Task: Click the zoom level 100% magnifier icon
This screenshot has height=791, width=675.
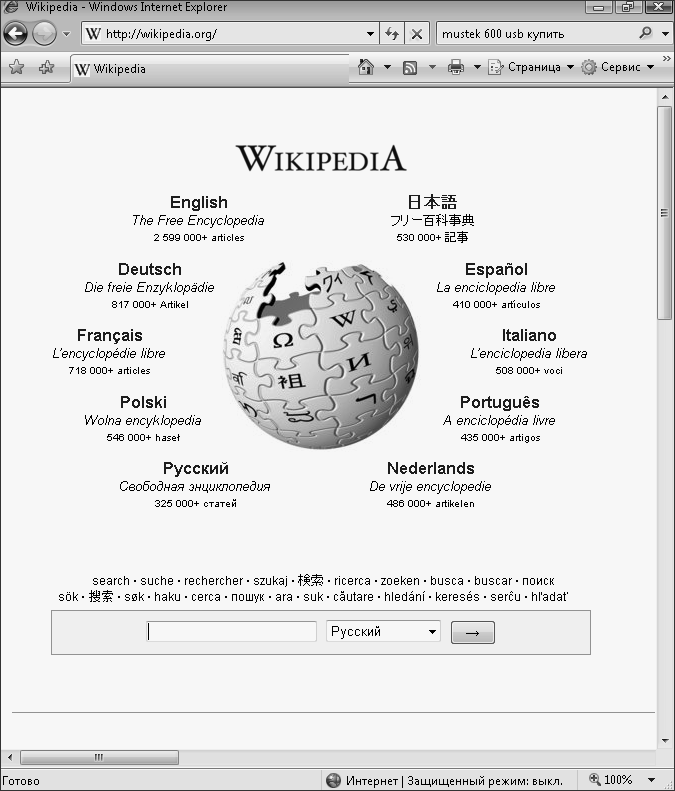Action: [x=595, y=779]
